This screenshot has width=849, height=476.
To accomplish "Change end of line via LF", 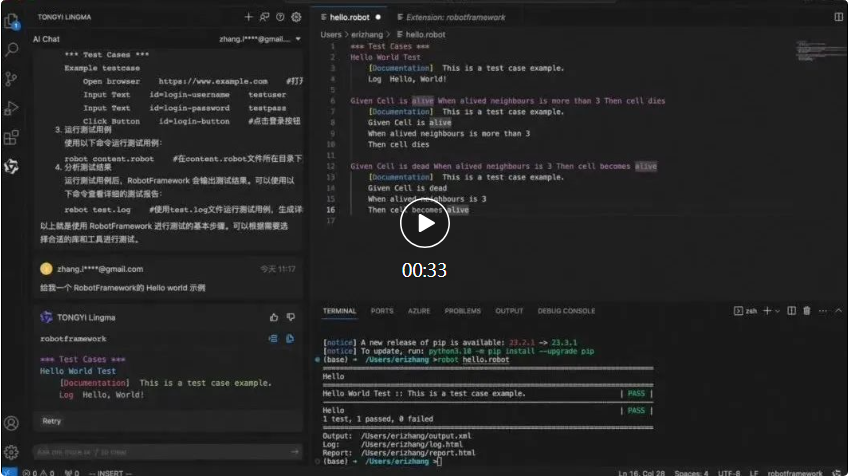I will (x=754, y=473).
